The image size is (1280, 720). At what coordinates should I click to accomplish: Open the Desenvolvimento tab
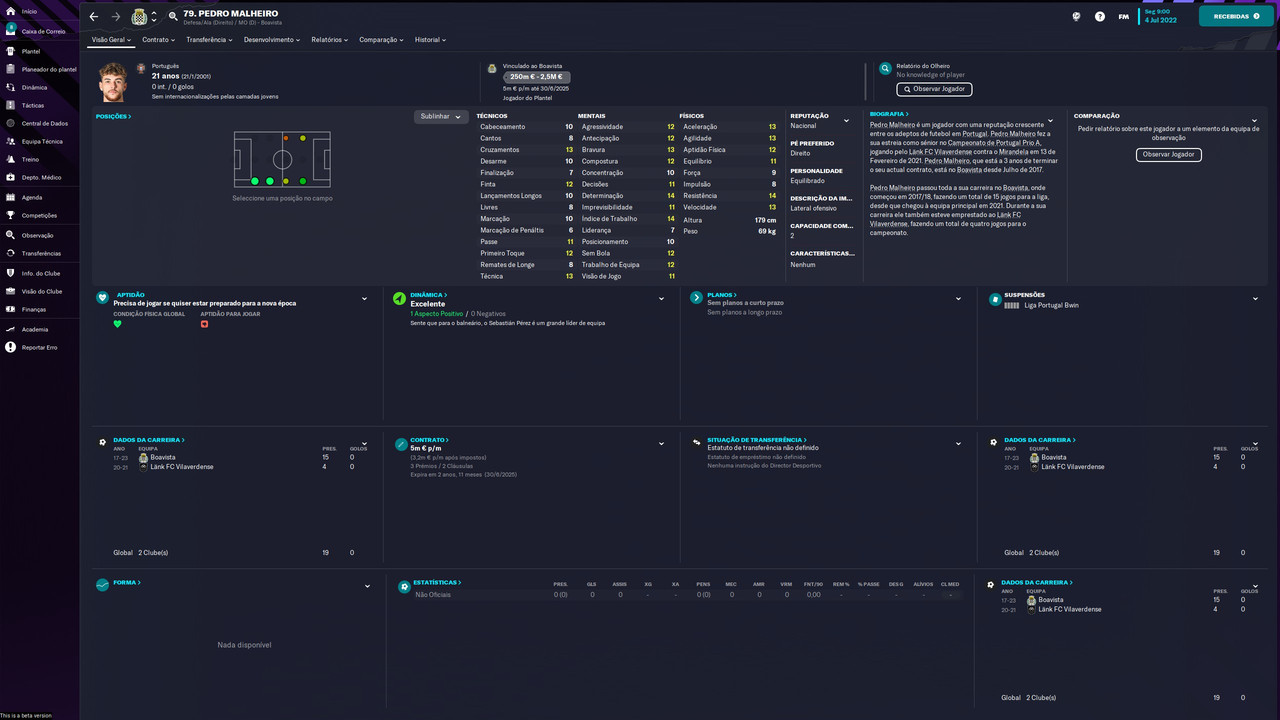272,40
